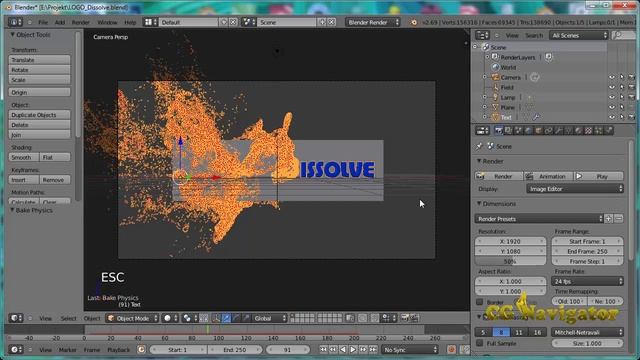Open the Object Constraints properties tab
This screenshot has height=360, width=640.
pos(548,131)
